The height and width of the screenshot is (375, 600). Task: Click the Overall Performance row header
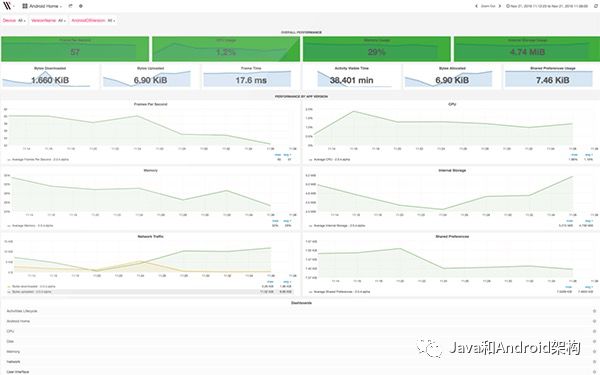(301, 33)
